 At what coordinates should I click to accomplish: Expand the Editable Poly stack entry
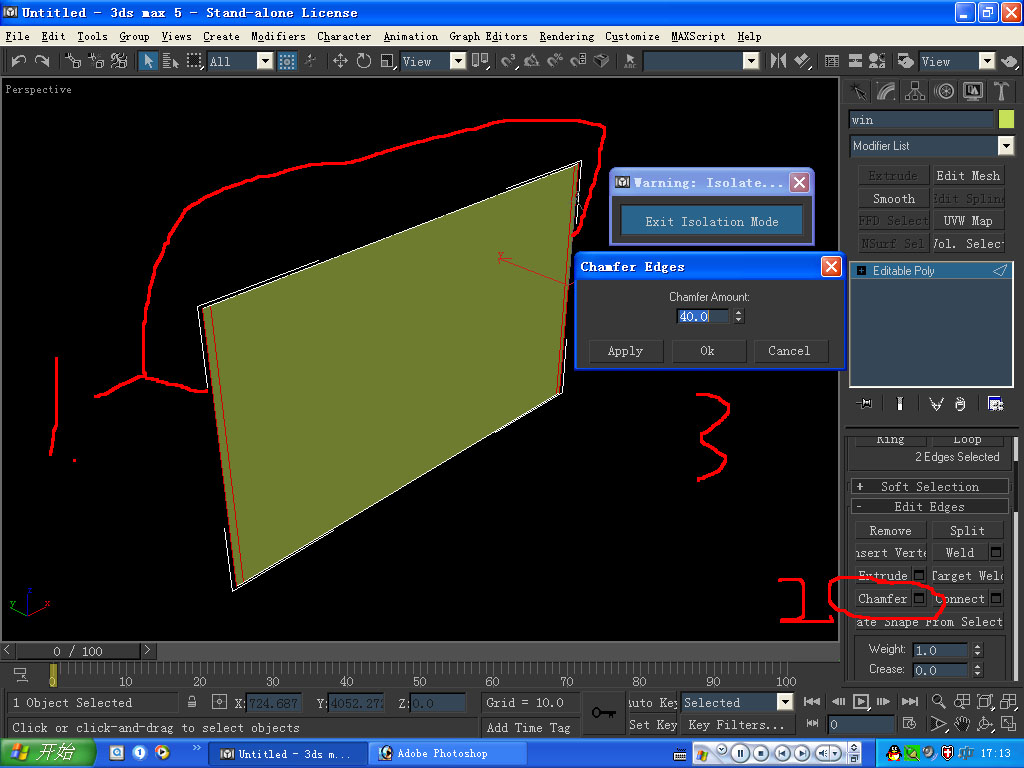[x=861, y=270]
